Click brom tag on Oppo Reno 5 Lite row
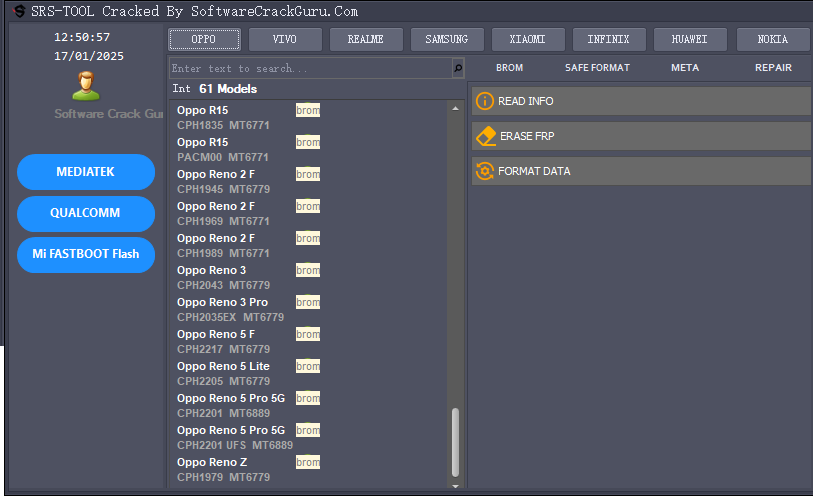Image resolution: width=813 pixels, height=496 pixels. click(x=308, y=366)
